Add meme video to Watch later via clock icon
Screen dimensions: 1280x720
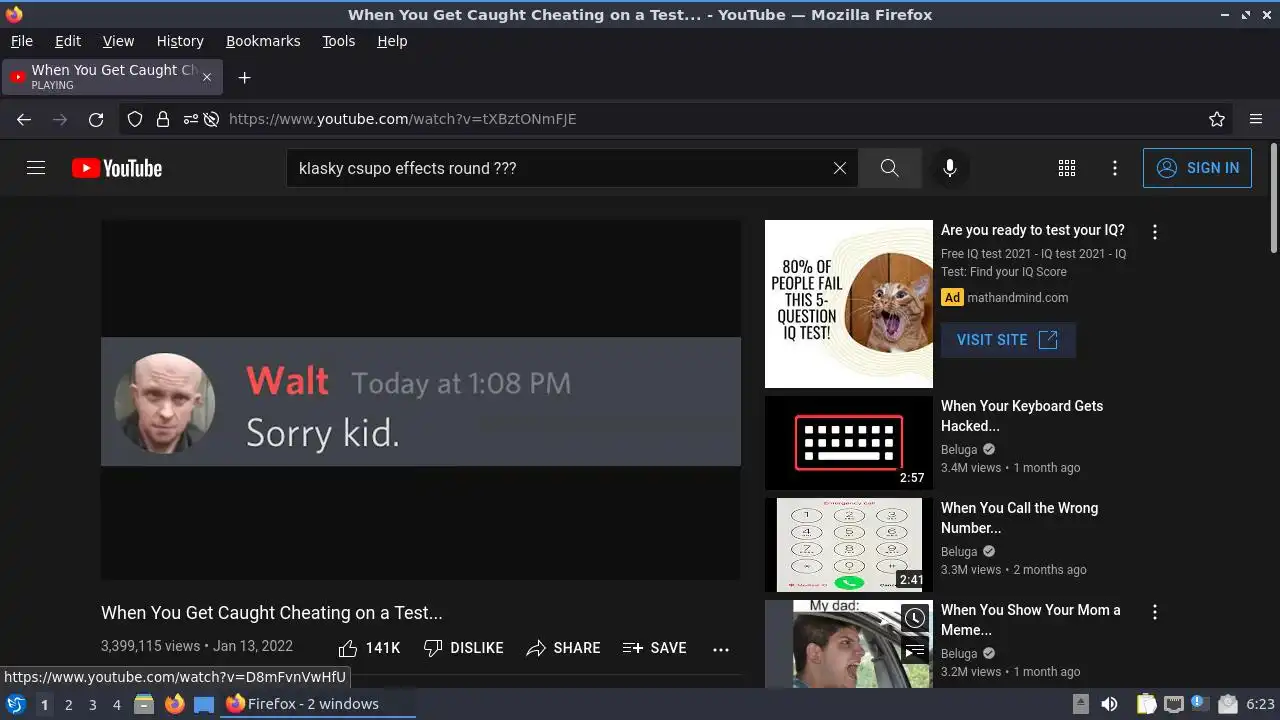(x=915, y=618)
